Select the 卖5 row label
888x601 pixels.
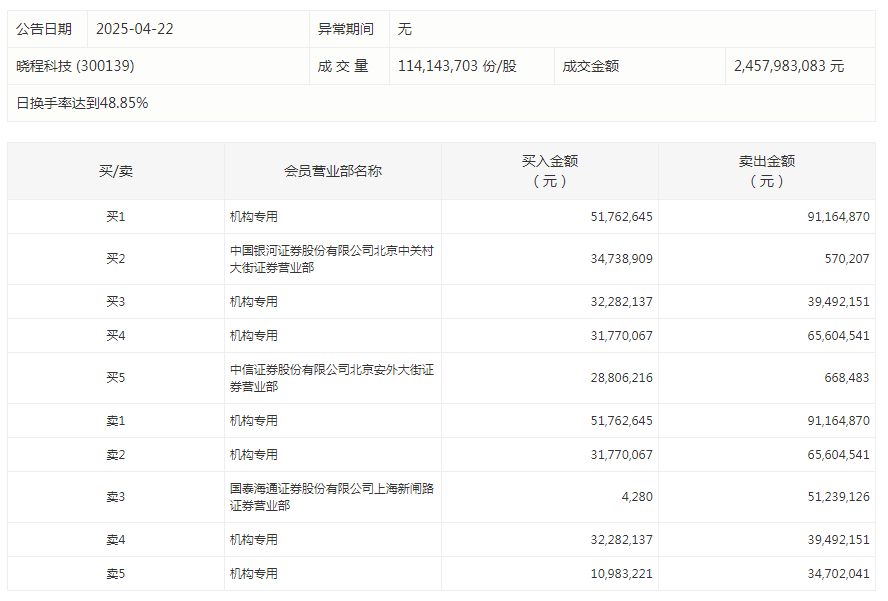click(116, 574)
